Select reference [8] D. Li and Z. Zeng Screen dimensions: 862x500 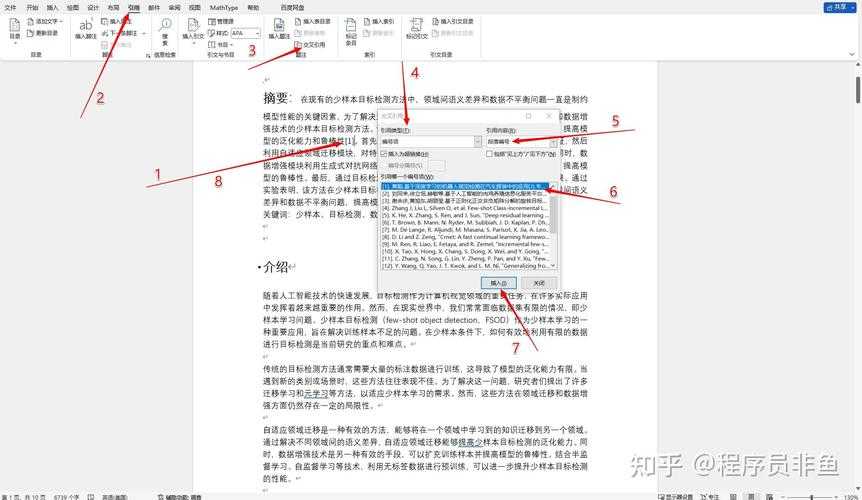465,237
